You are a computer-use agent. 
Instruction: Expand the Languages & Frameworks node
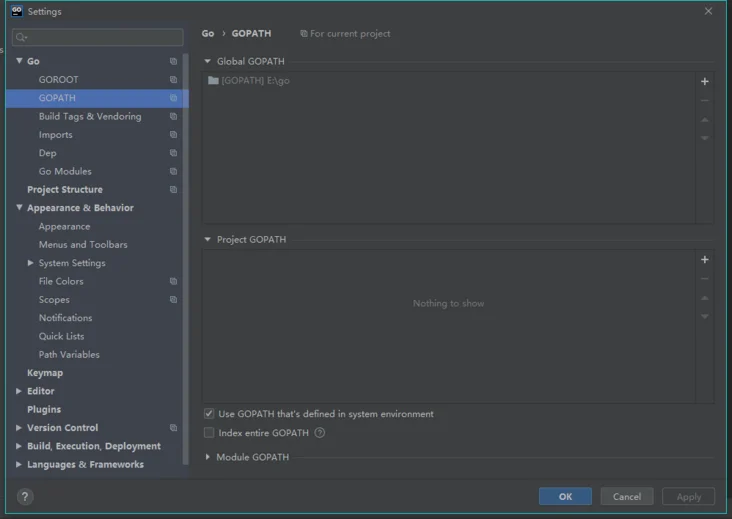(x=19, y=464)
